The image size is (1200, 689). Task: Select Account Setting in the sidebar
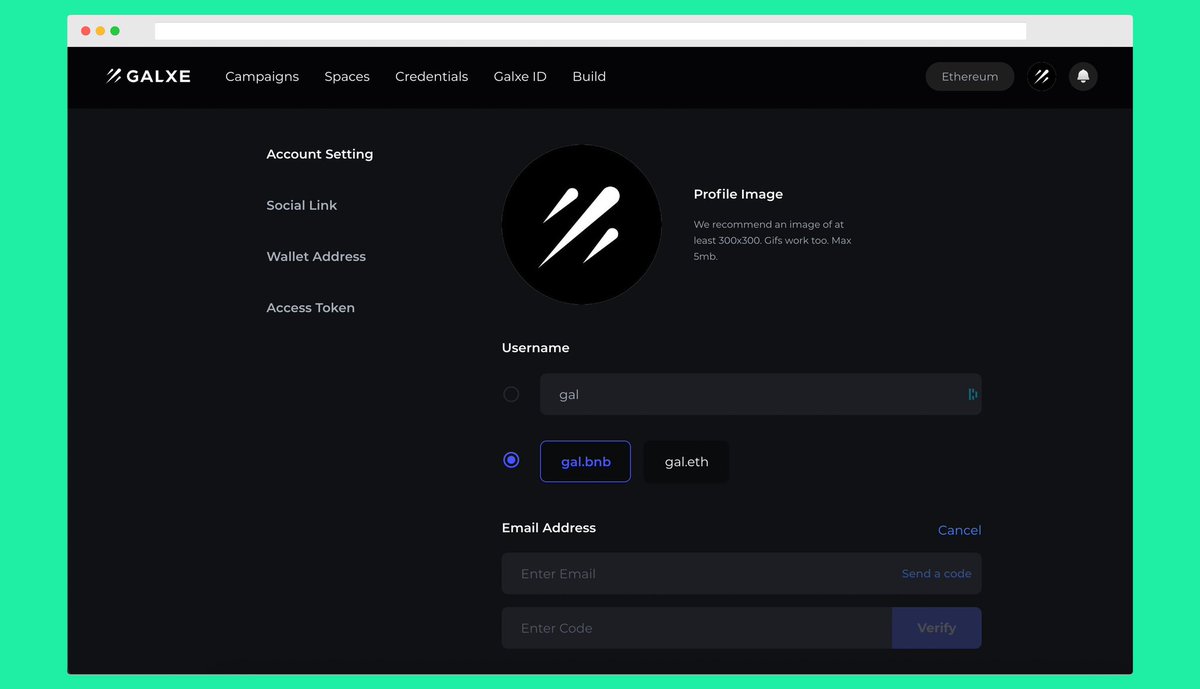[320, 154]
